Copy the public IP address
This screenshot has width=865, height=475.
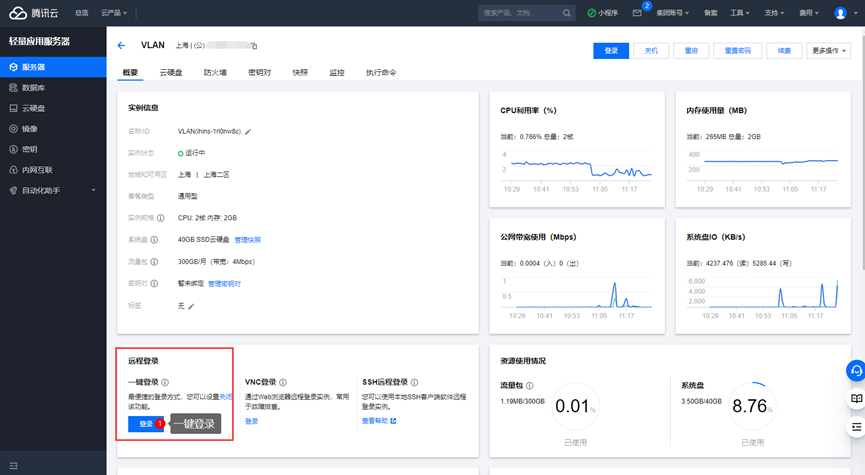254,46
